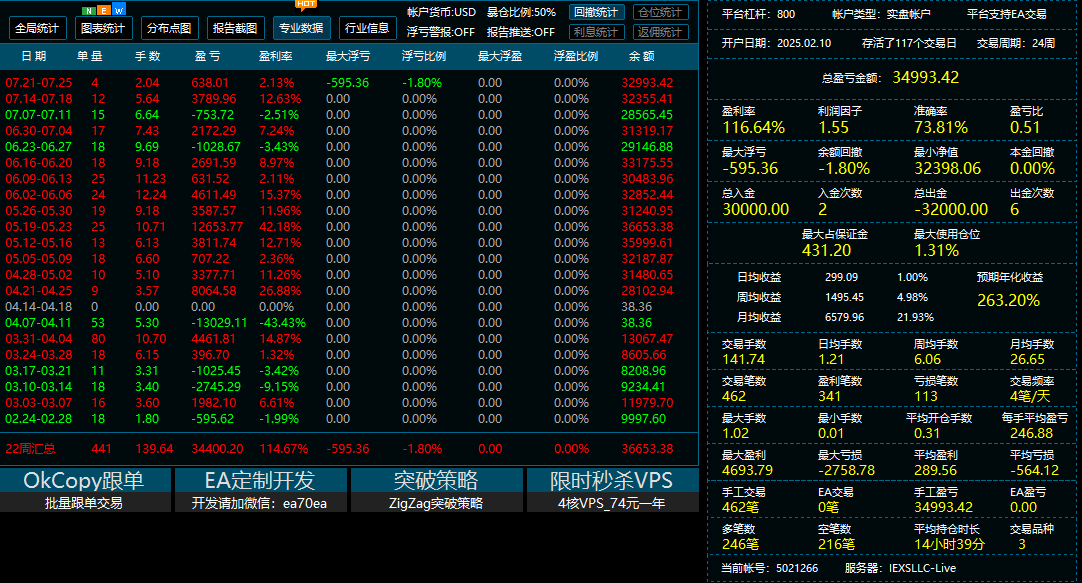Switch to the 专业数据 tab
The width and height of the screenshot is (1082, 583).
coord(301,28)
